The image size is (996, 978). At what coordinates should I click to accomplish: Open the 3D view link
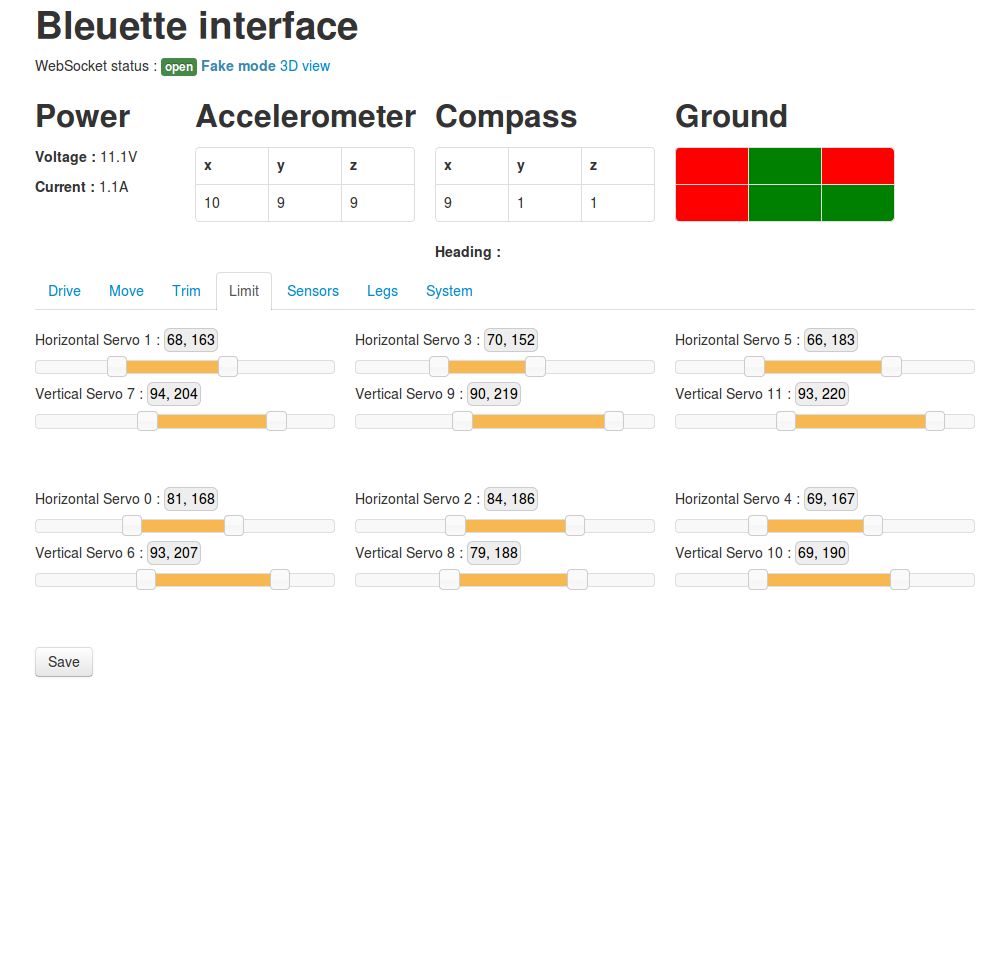click(x=305, y=66)
